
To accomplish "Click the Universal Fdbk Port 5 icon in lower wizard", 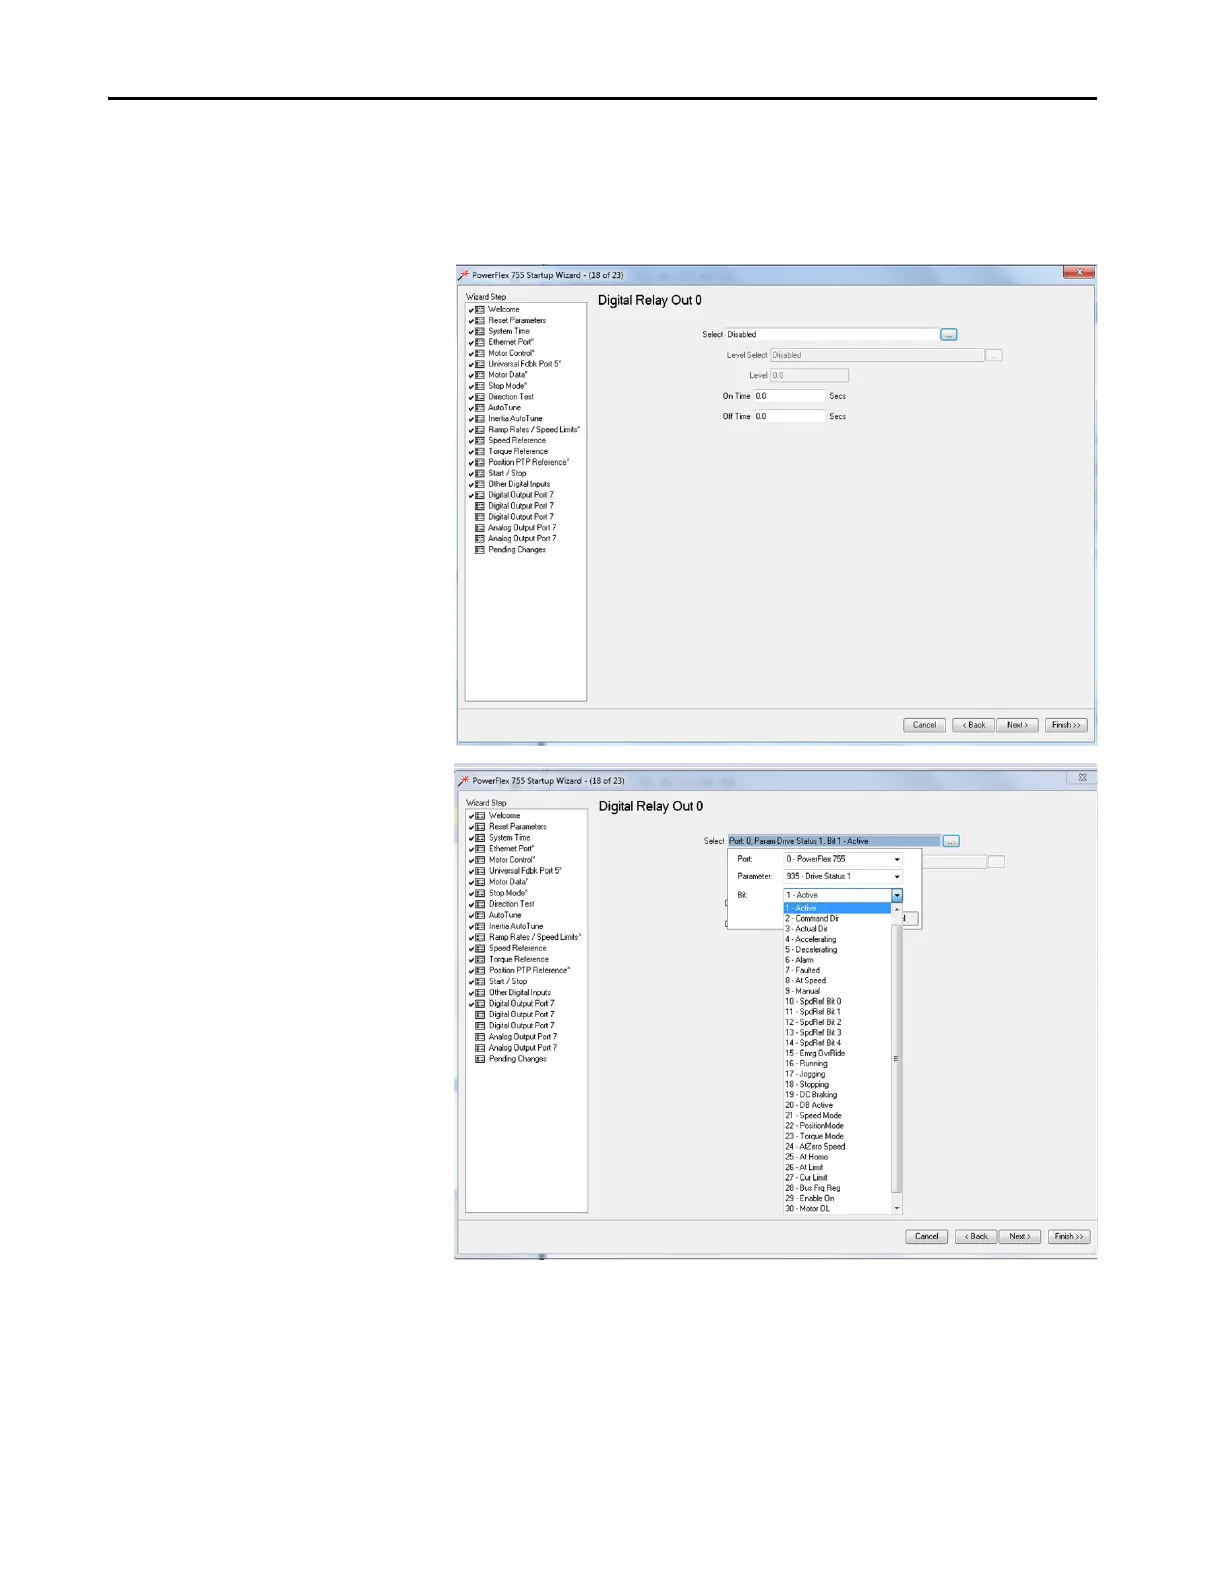I will point(481,871).
